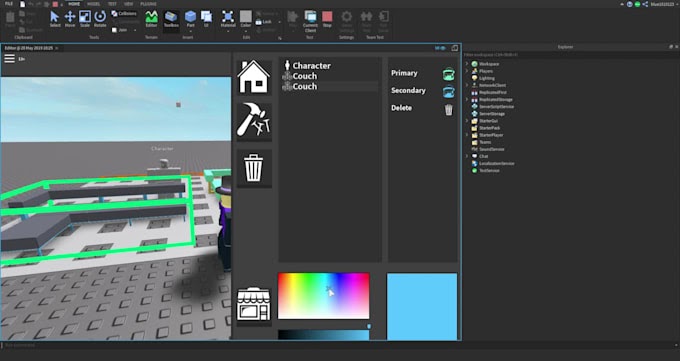The height and width of the screenshot is (361, 680).
Task: Switch to the PLUGINS ribbon tab
Action: pyautogui.click(x=148, y=4)
